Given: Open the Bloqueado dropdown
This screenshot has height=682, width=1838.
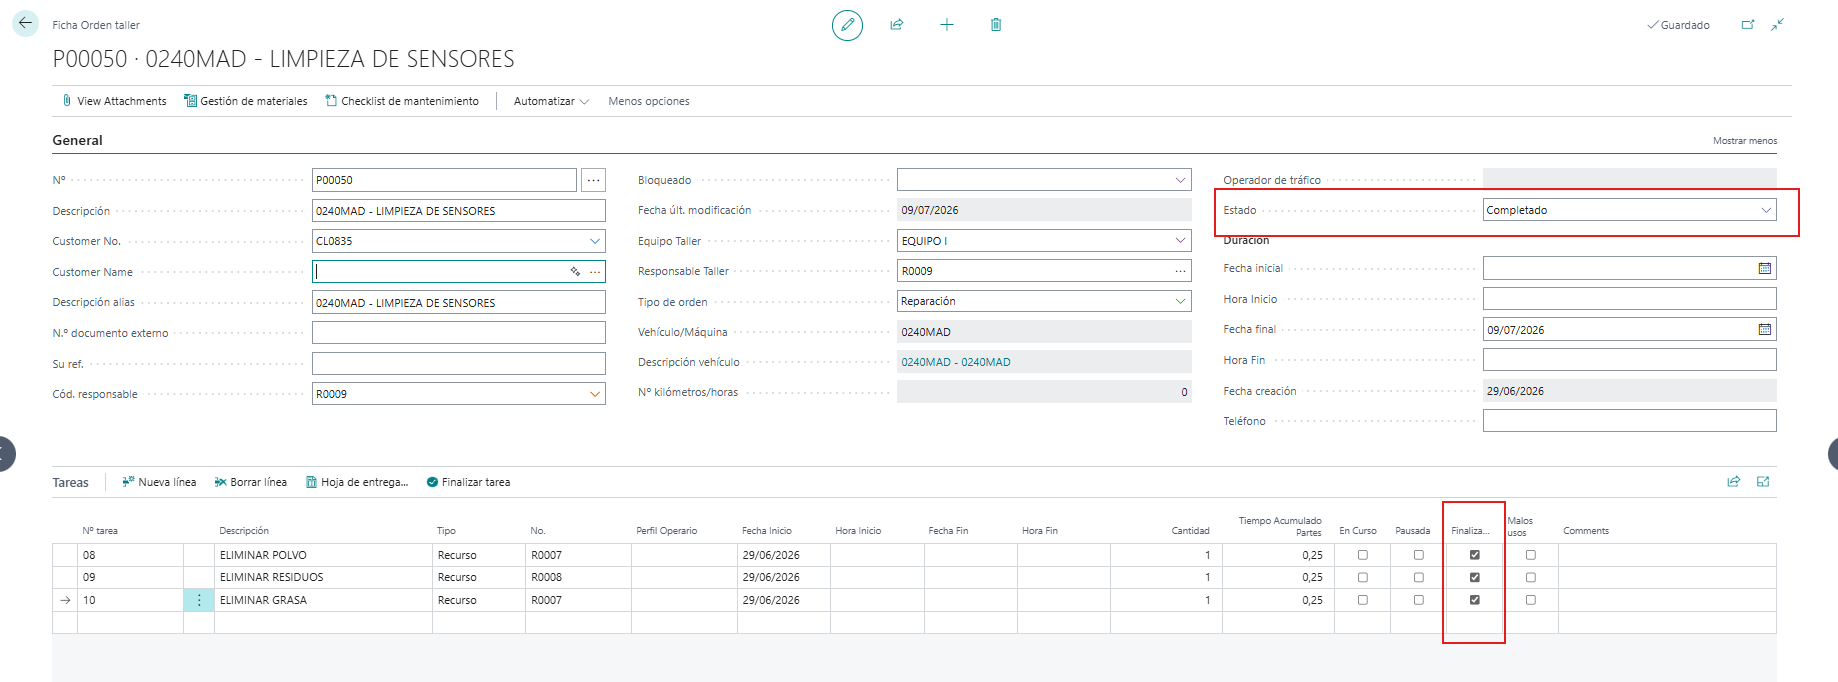Looking at the screenshot, I should pyautogui.click(x=1180, y=180).
